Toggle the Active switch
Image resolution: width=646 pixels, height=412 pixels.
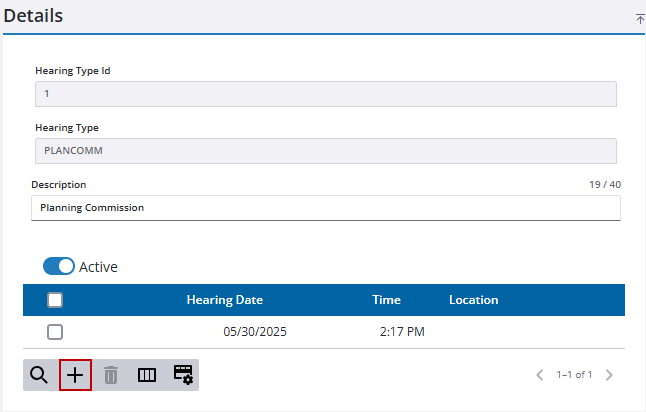tap(59, 267)
